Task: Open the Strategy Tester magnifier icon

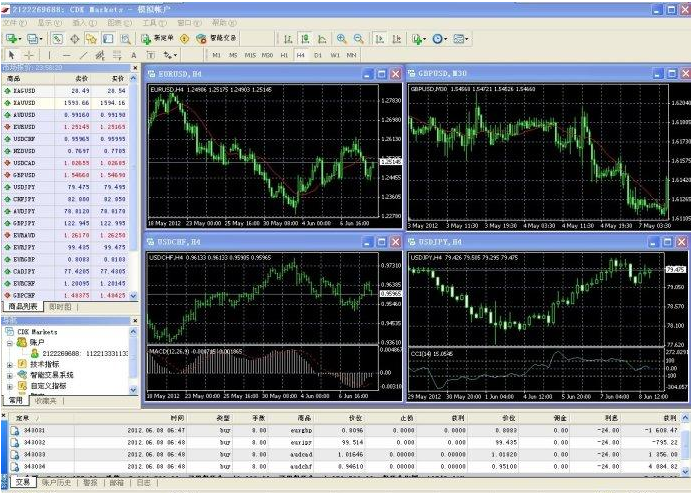Action: (125, 39)
